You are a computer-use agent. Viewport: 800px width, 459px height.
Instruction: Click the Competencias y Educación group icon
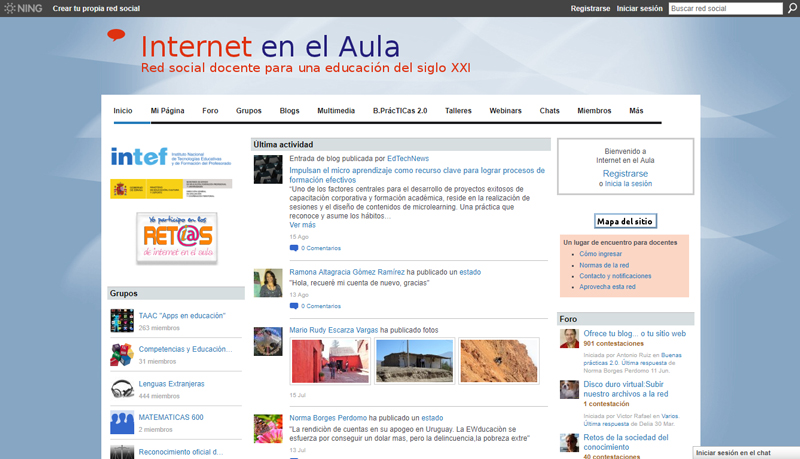point(122,355)
